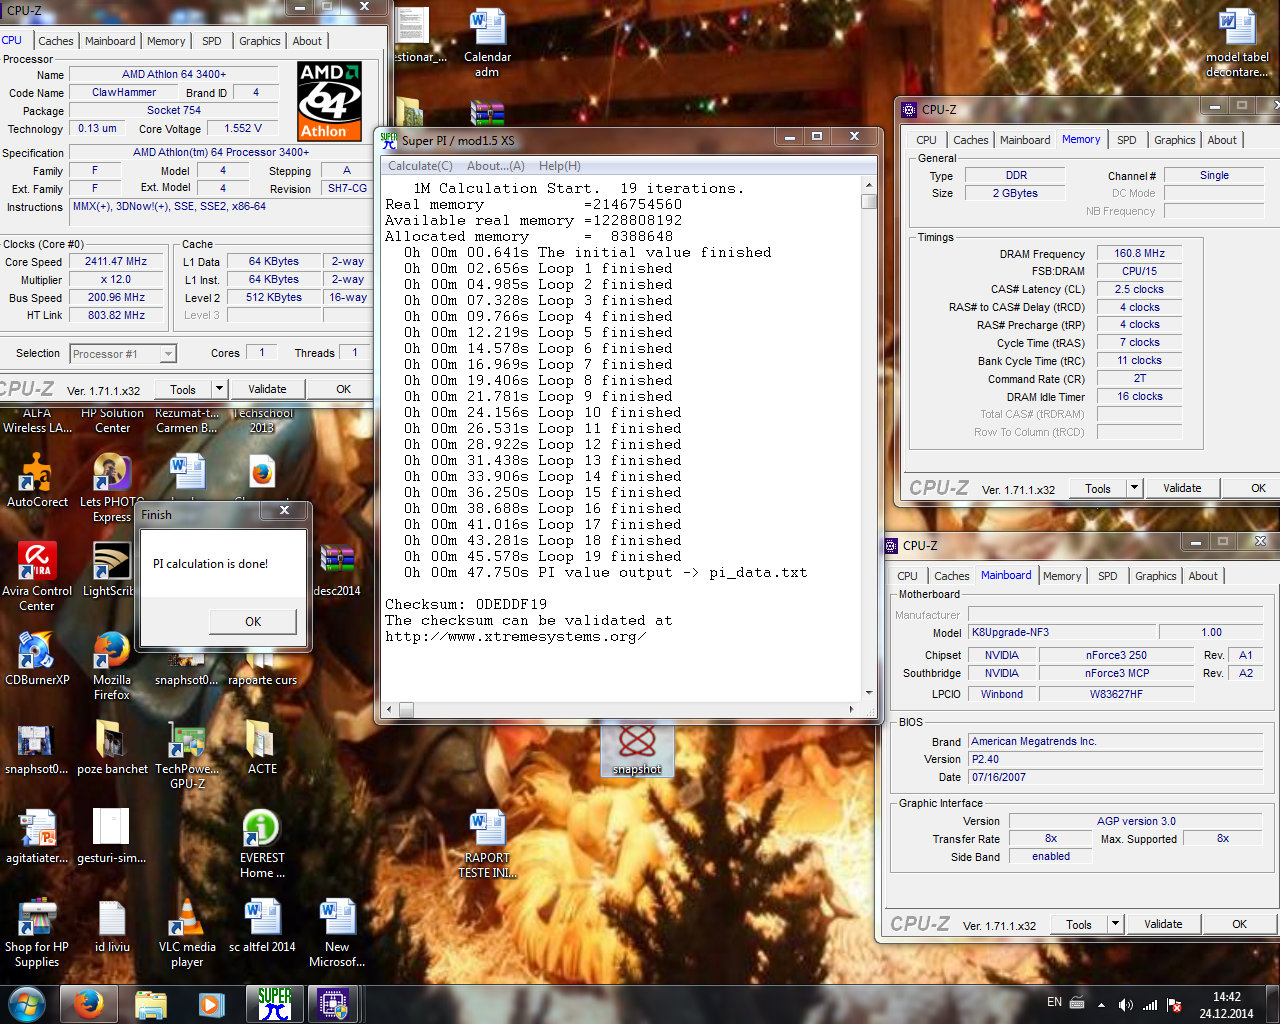Open sc altfel 2014 Word document

click(262, 925)
